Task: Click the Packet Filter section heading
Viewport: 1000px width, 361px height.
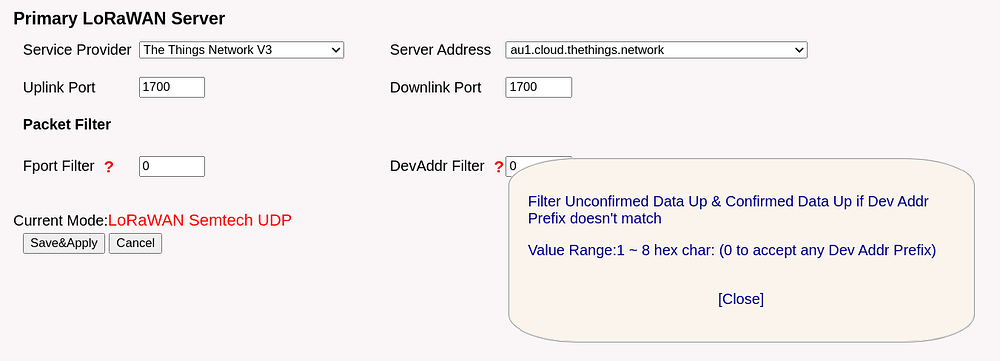Action: (x=67, y=124)
